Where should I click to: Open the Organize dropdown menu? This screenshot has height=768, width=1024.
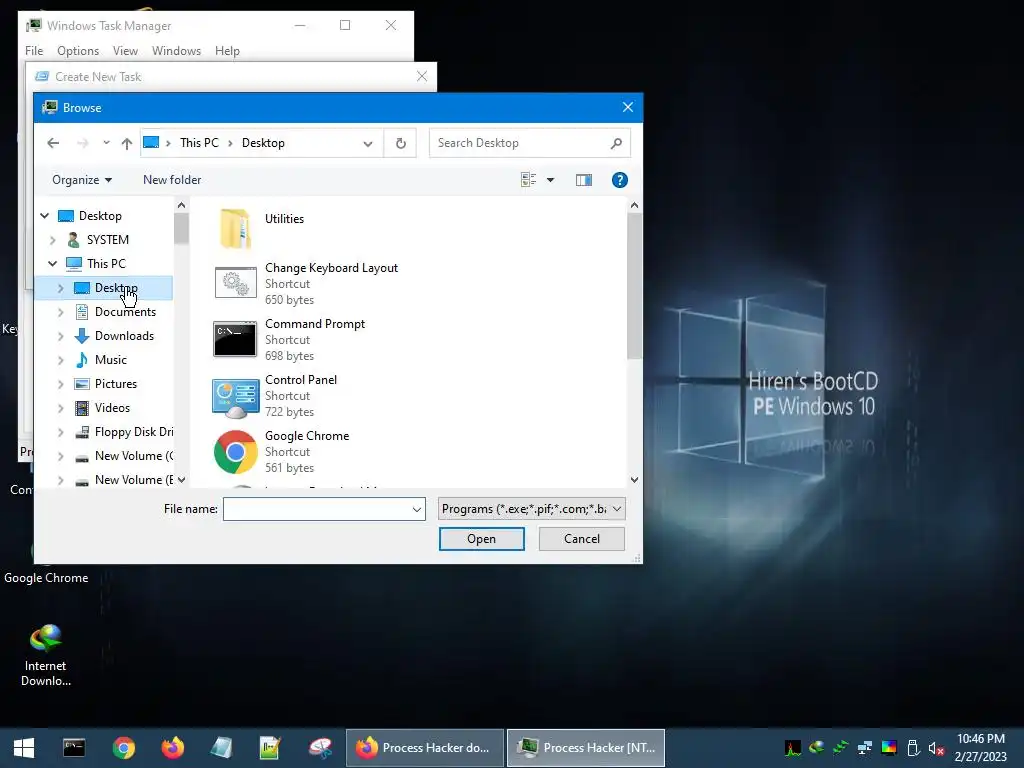(82, 180)
